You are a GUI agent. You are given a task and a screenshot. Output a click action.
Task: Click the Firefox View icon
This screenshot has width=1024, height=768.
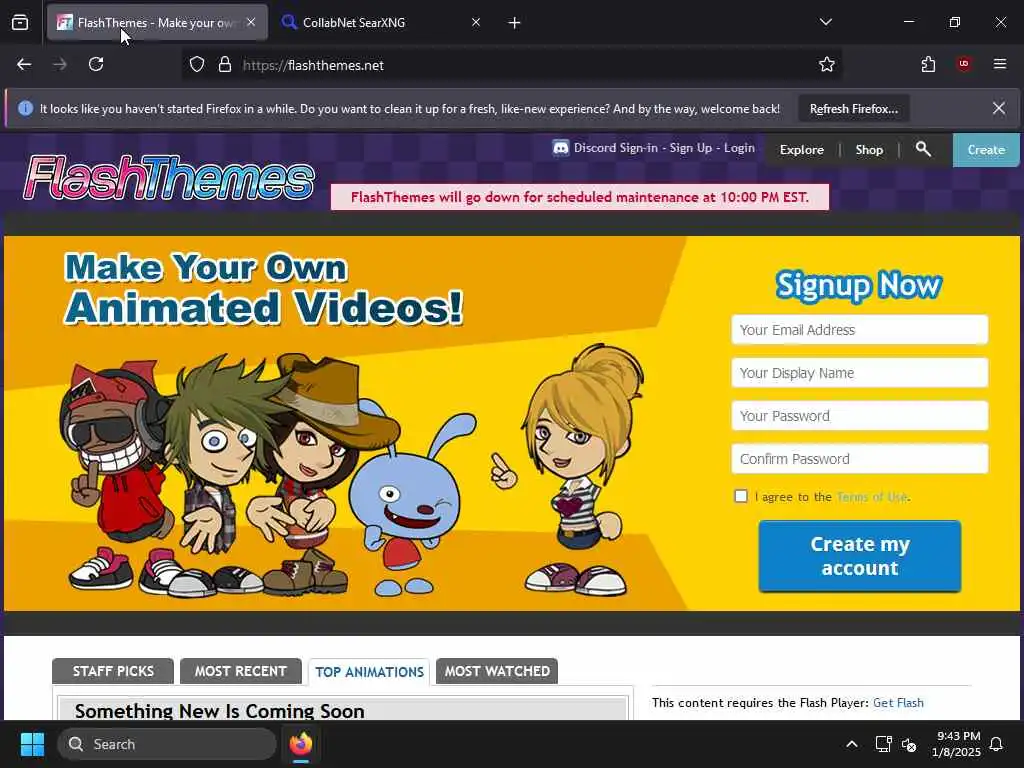[x=20, y=23]
